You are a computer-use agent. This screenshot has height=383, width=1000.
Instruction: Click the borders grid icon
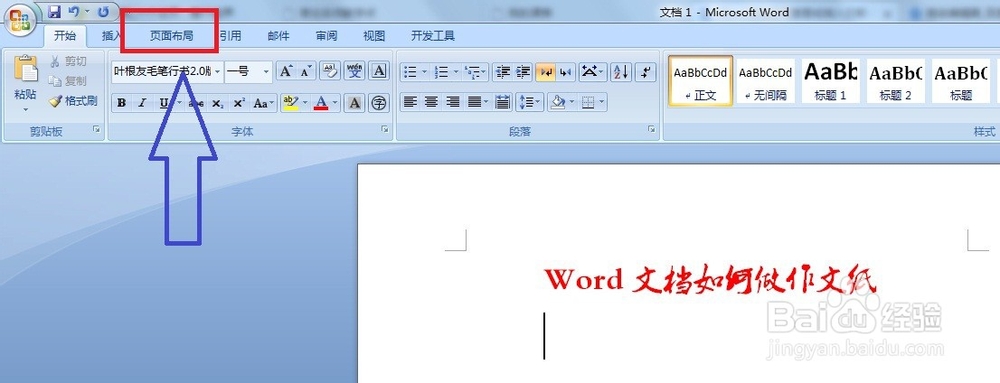point(588,102)
